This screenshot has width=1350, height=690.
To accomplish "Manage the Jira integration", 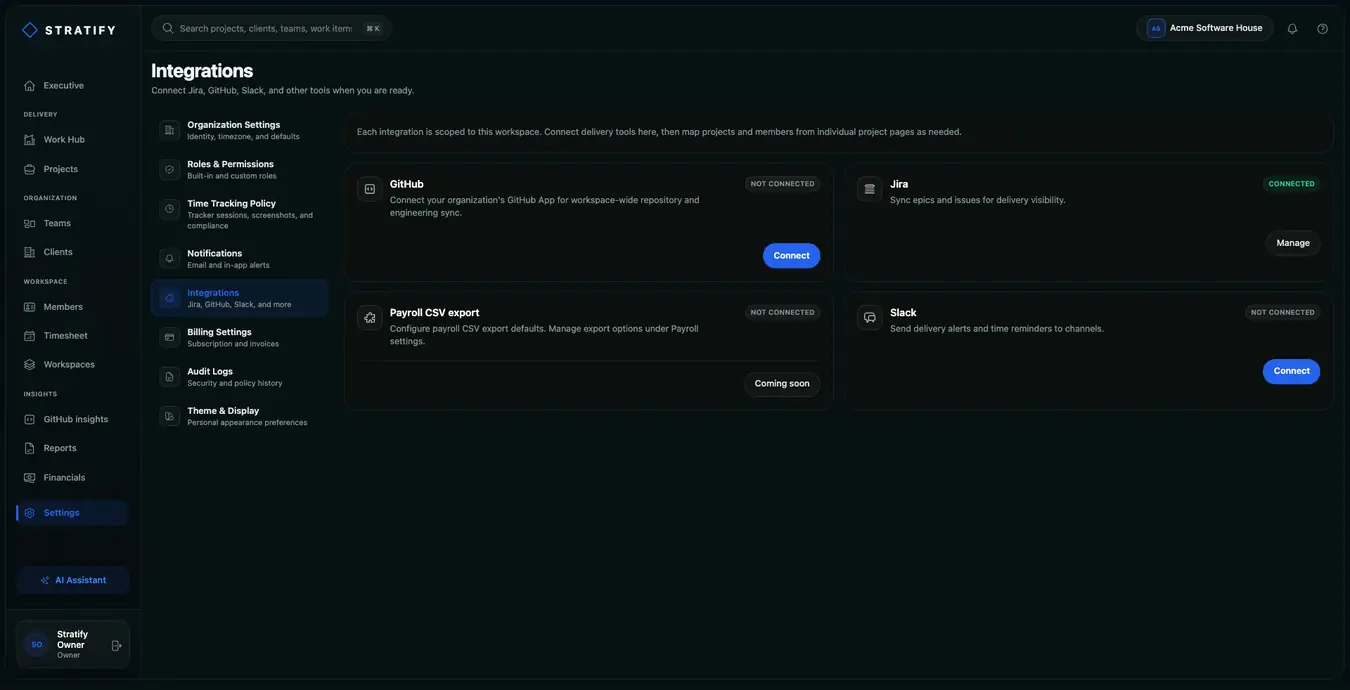I will tap(1293, 243).
